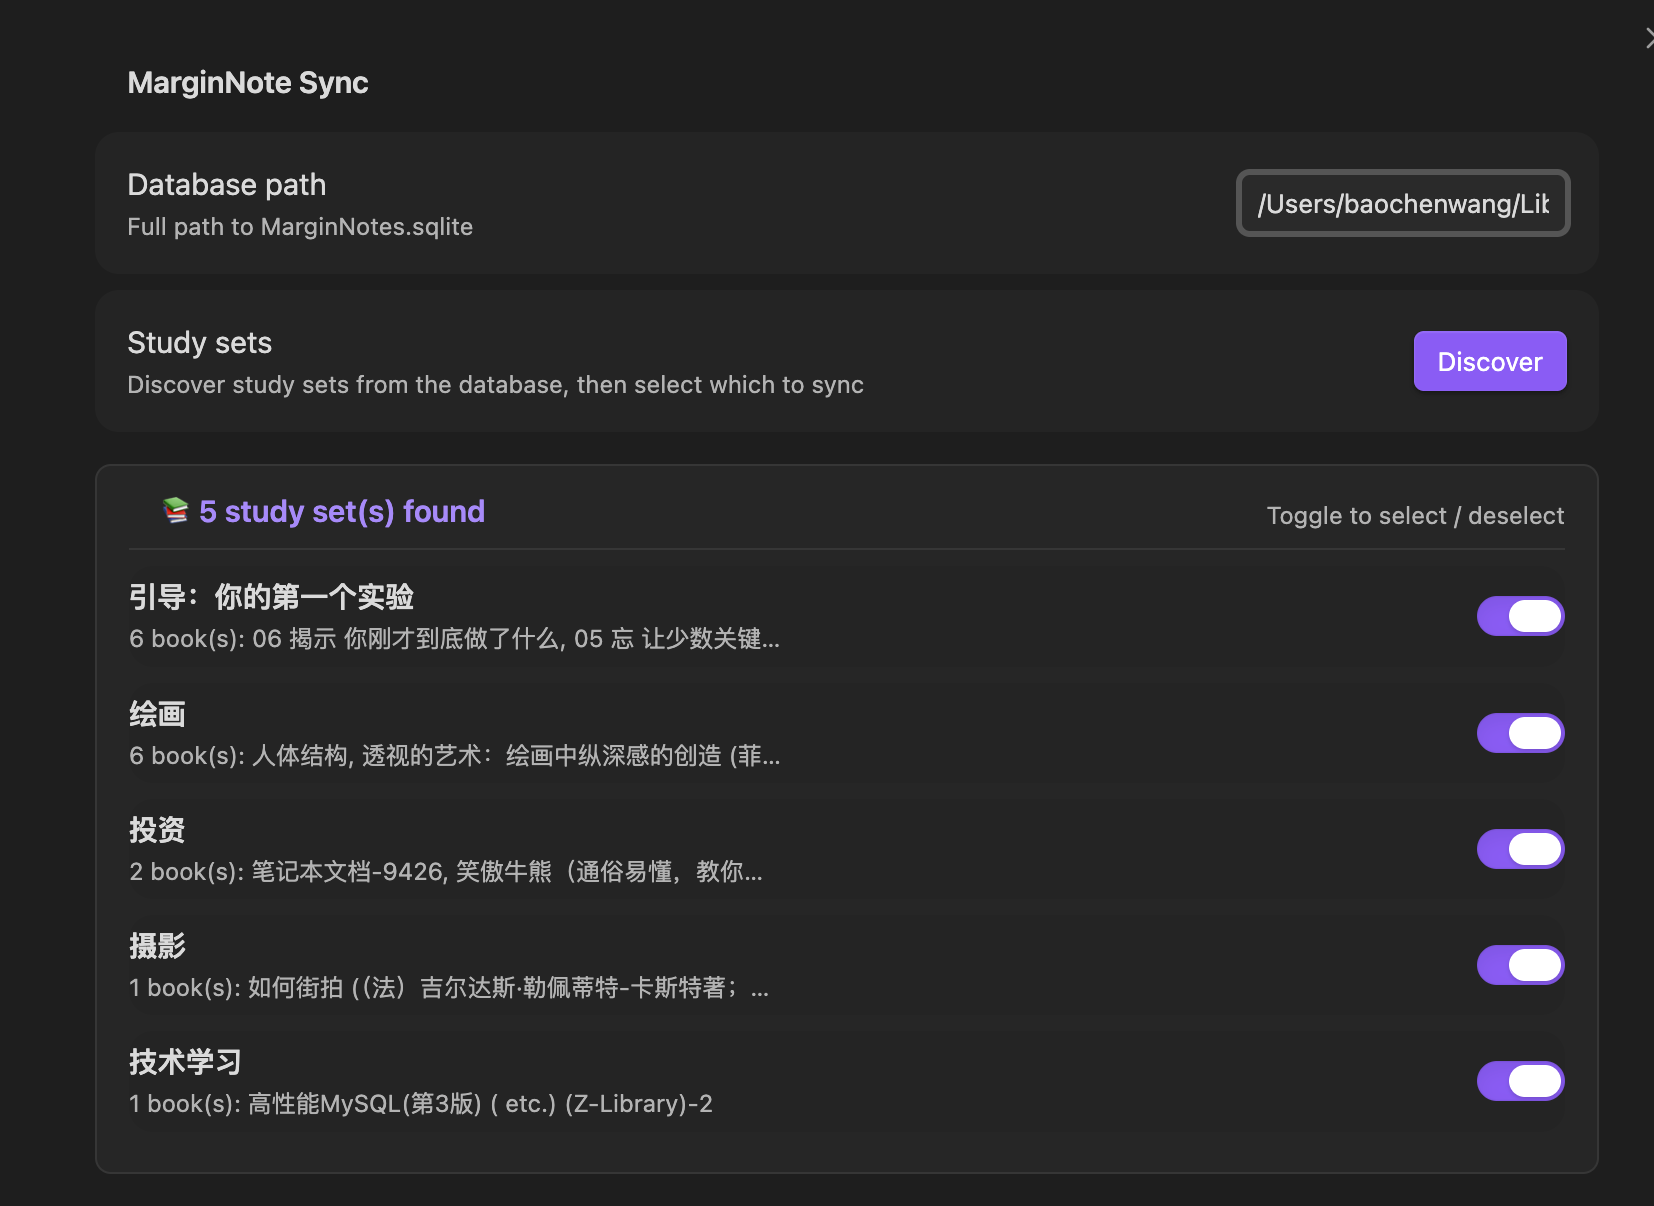Focus the Database path input field
This screenshot has width=1654, height=1206.
tap(1403, 203)
